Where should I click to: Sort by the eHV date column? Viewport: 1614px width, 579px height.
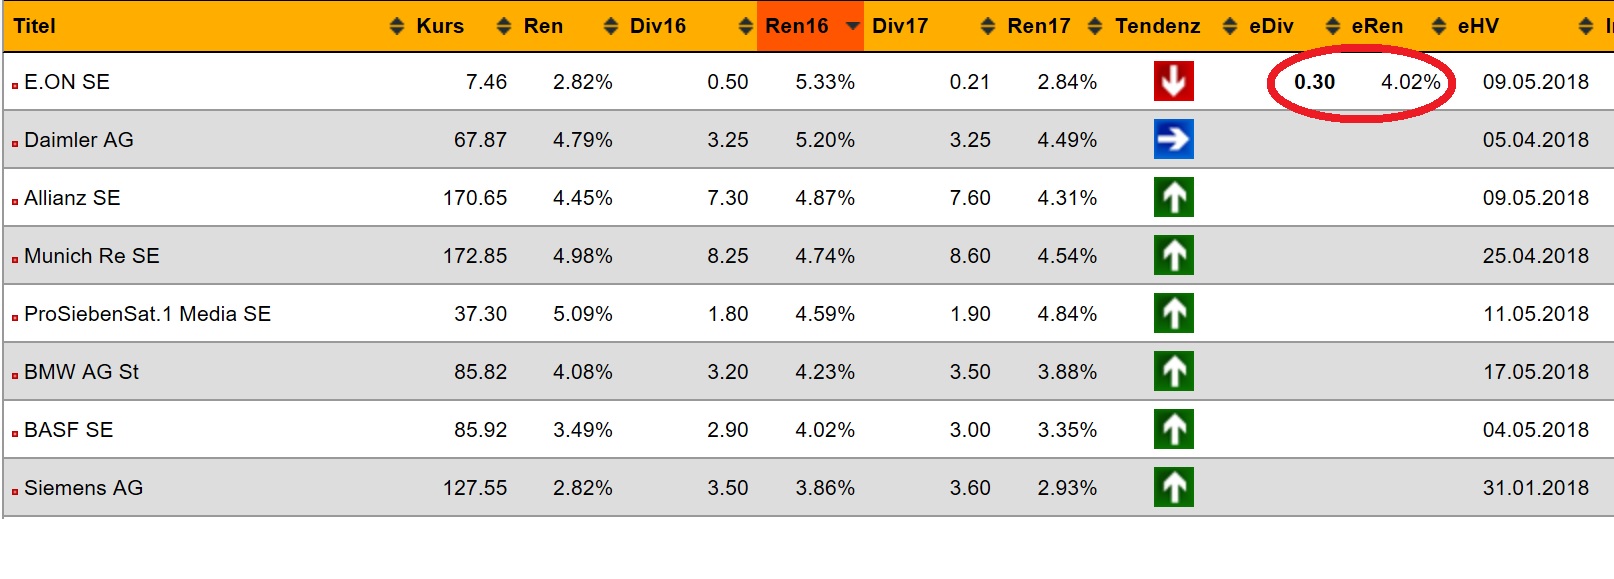tap(1478, 26)
